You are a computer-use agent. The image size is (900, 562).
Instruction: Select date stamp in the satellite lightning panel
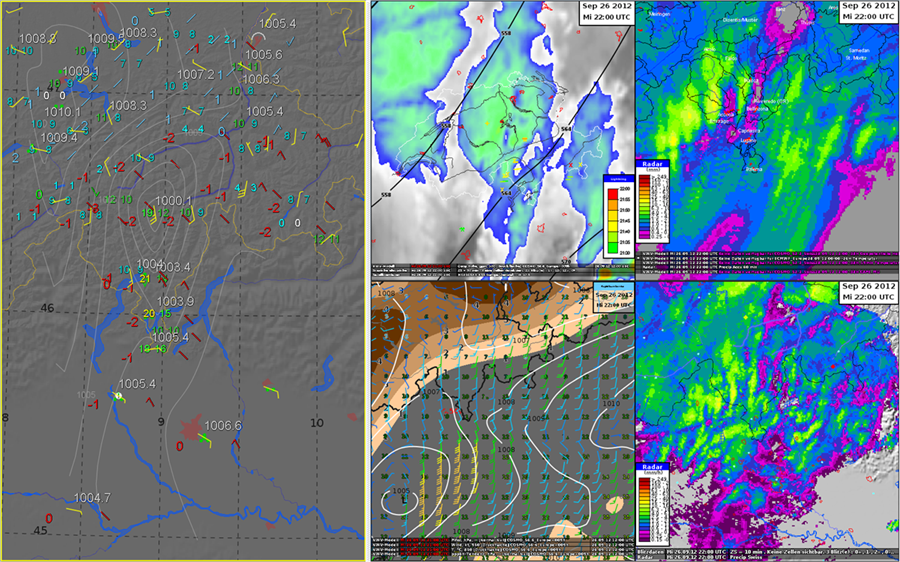click(607, 11)
